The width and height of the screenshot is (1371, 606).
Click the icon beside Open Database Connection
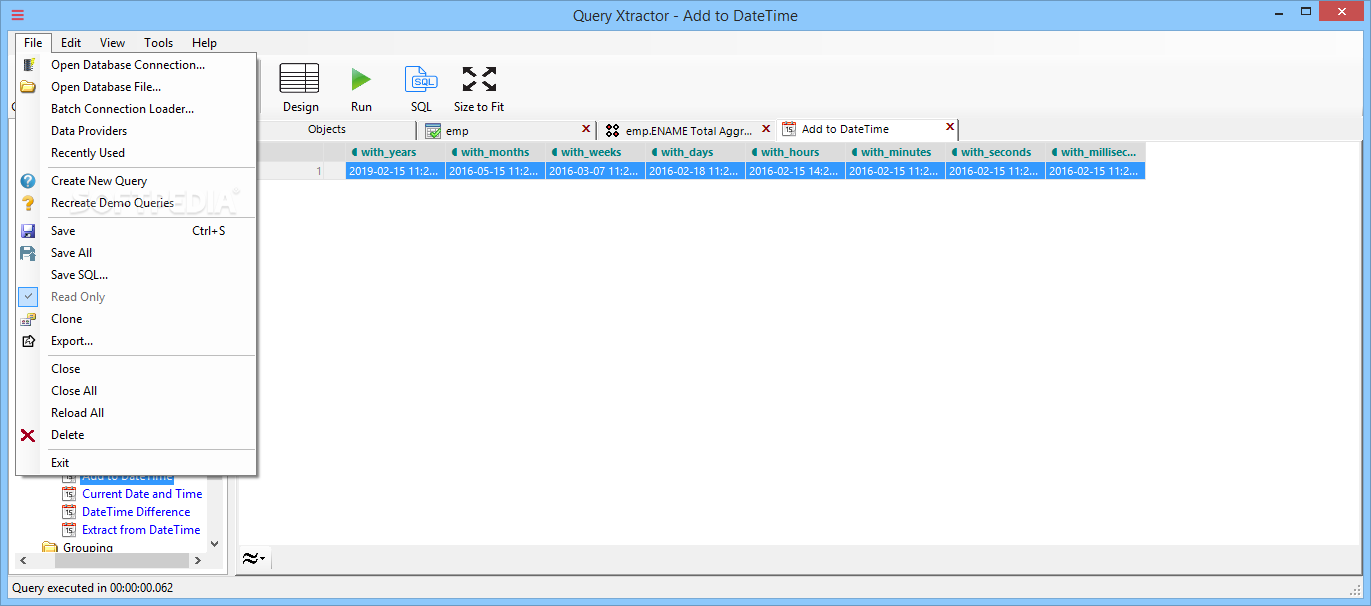[x=29, y=65]
